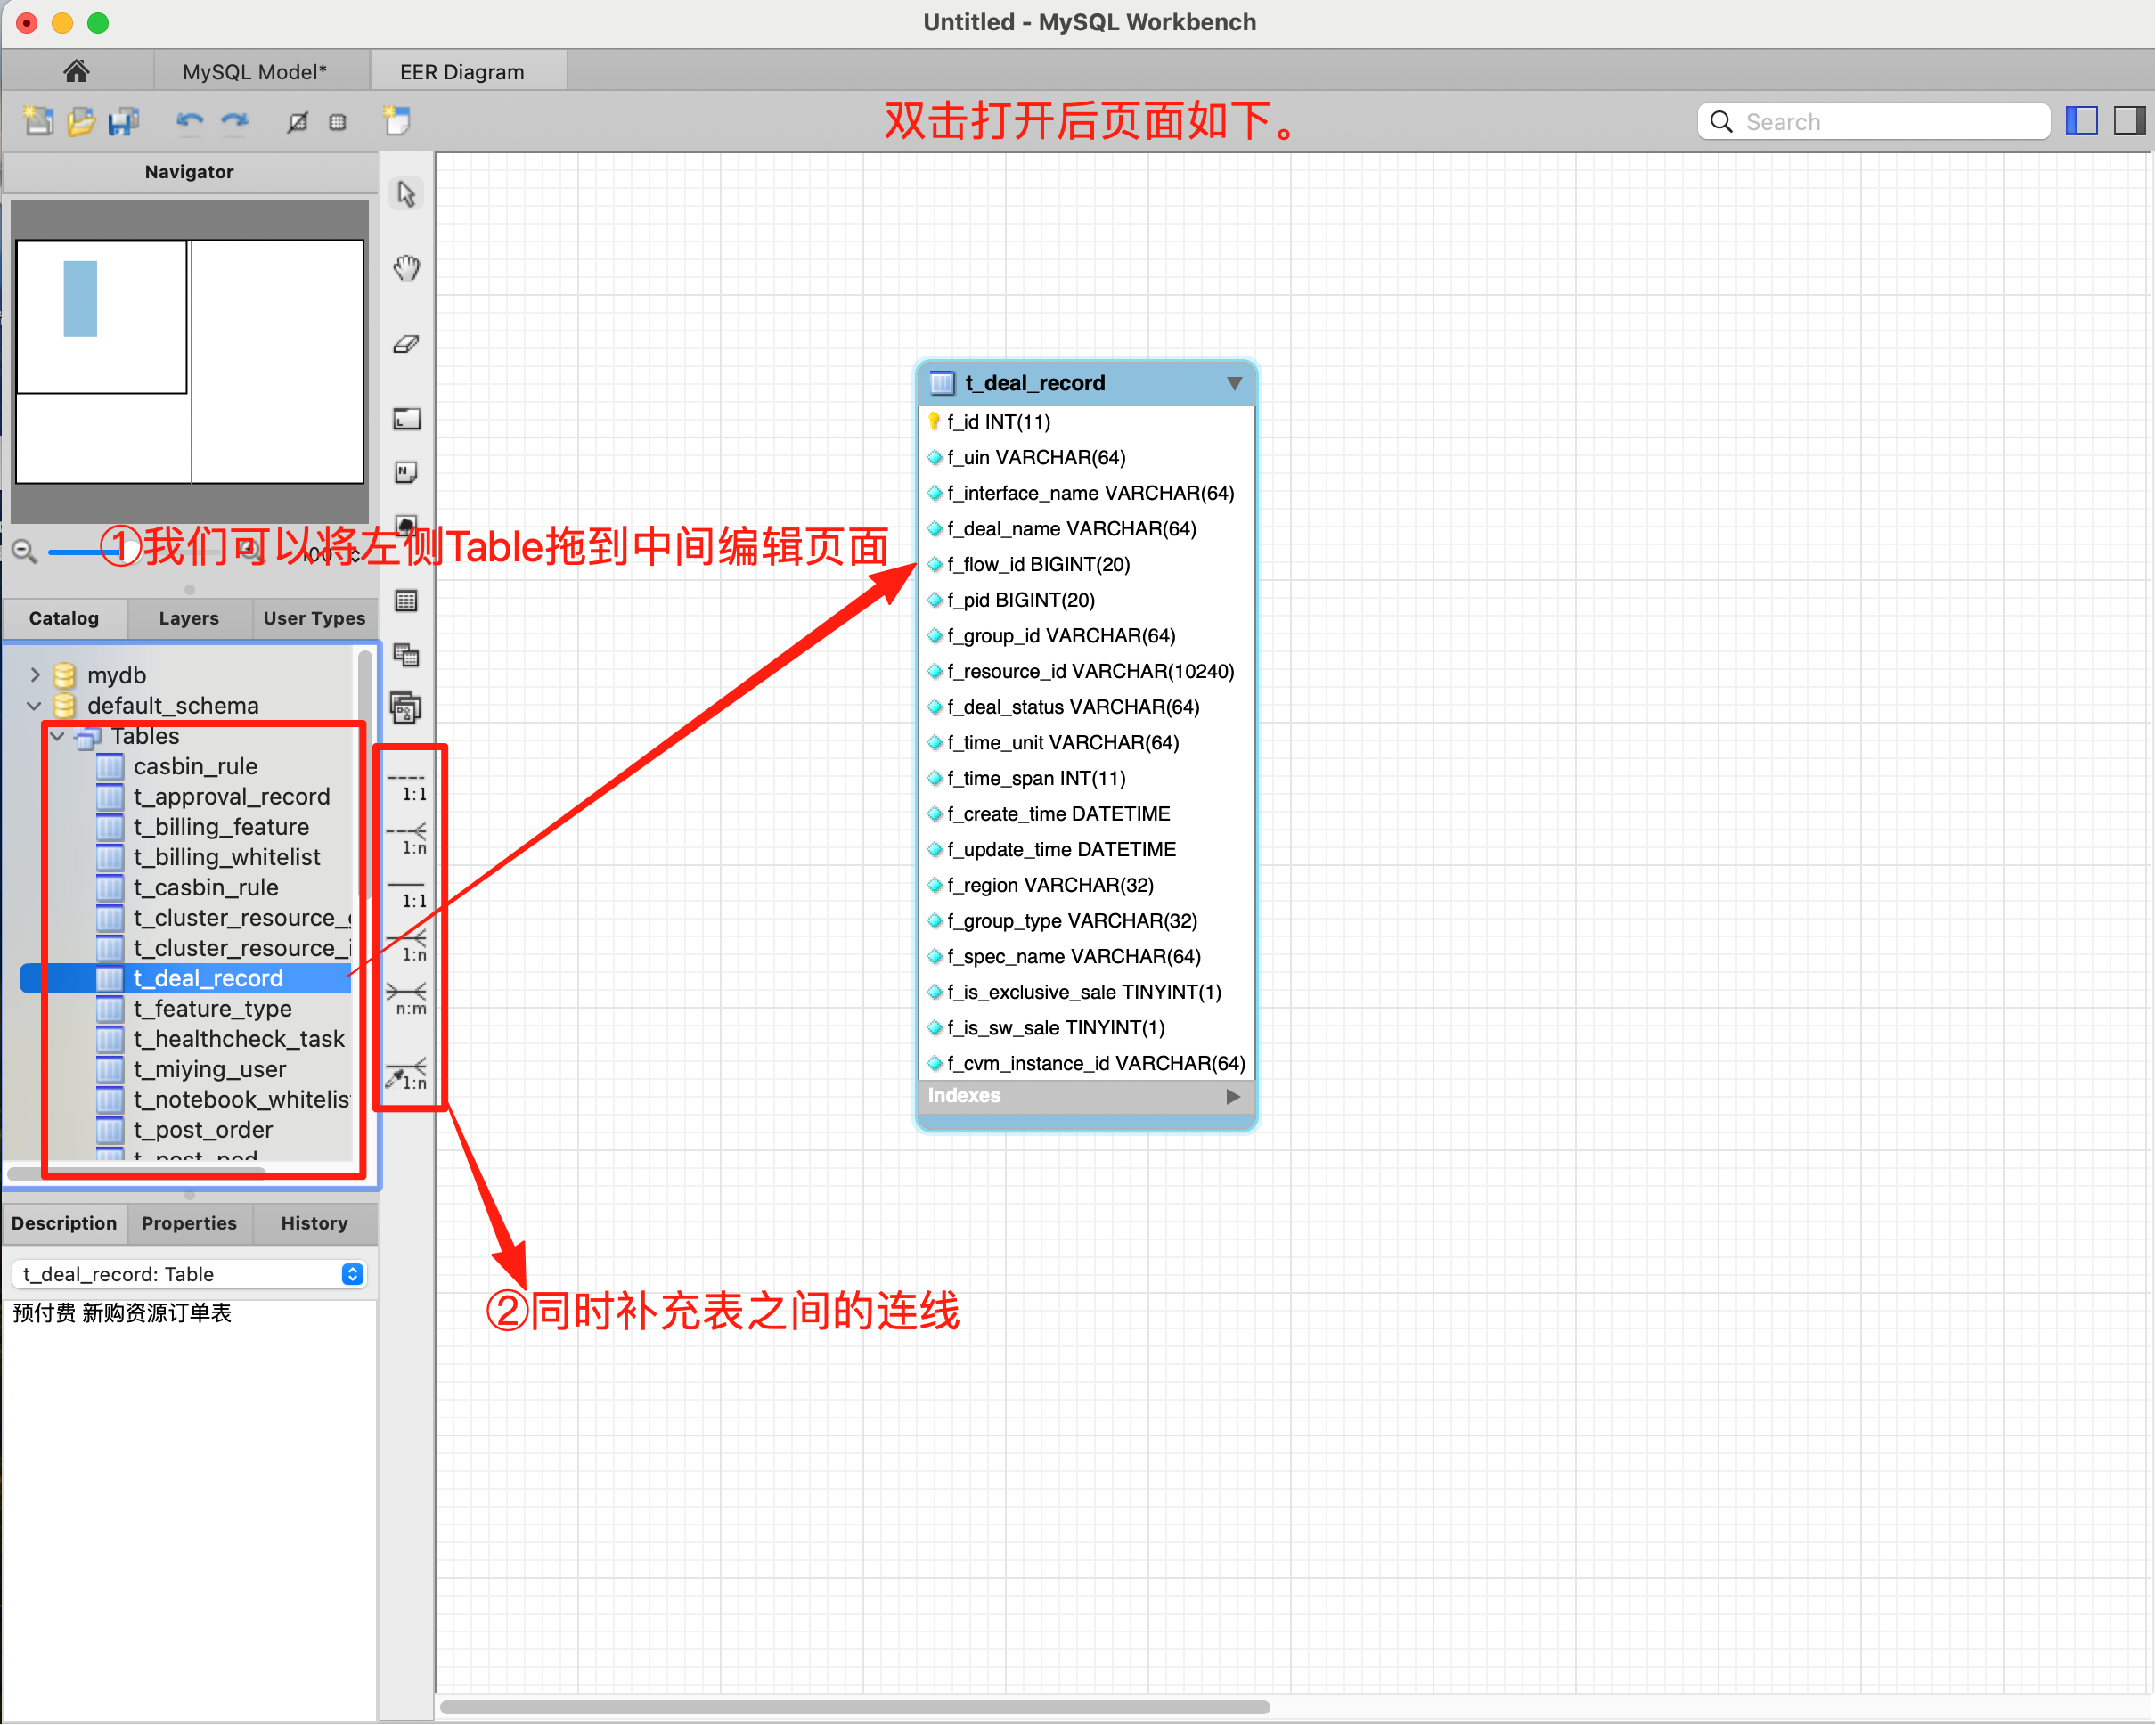
Task: Select the 1:n non-identifying relationship tool
Action: pos(408,838)
